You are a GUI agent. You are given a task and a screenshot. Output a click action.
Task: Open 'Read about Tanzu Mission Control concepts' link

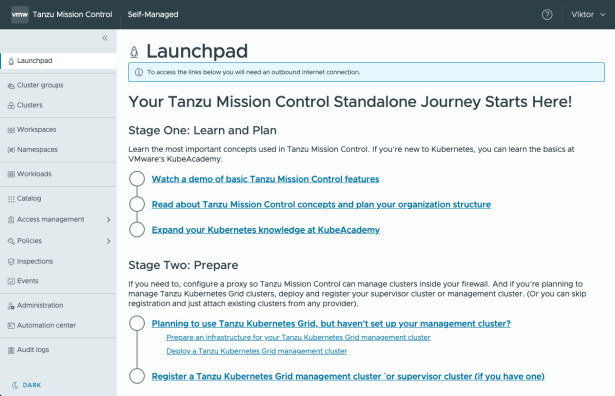pyautogui.click(x=321, y=205)
